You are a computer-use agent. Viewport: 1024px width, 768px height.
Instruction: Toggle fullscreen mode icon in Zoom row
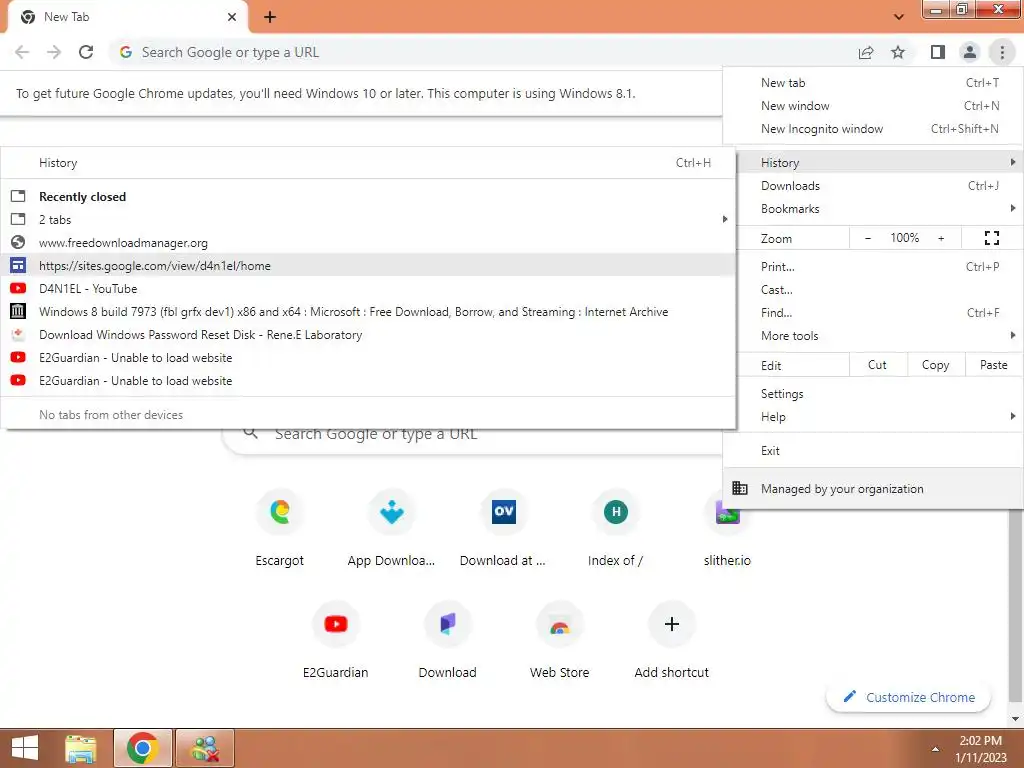(991, 238)
